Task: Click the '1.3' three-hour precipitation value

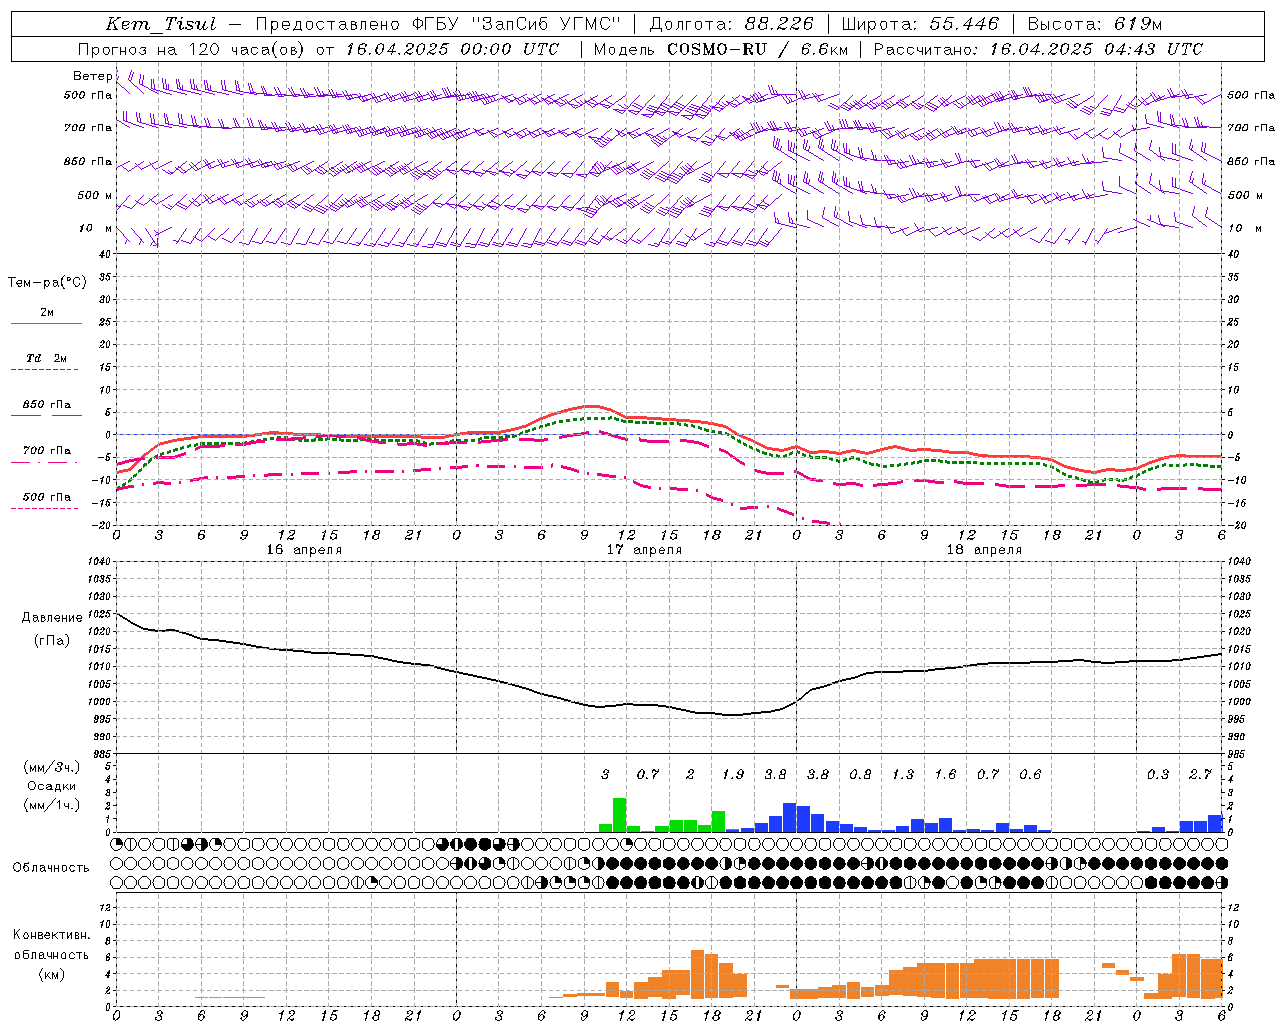Action: coord(903,774)
